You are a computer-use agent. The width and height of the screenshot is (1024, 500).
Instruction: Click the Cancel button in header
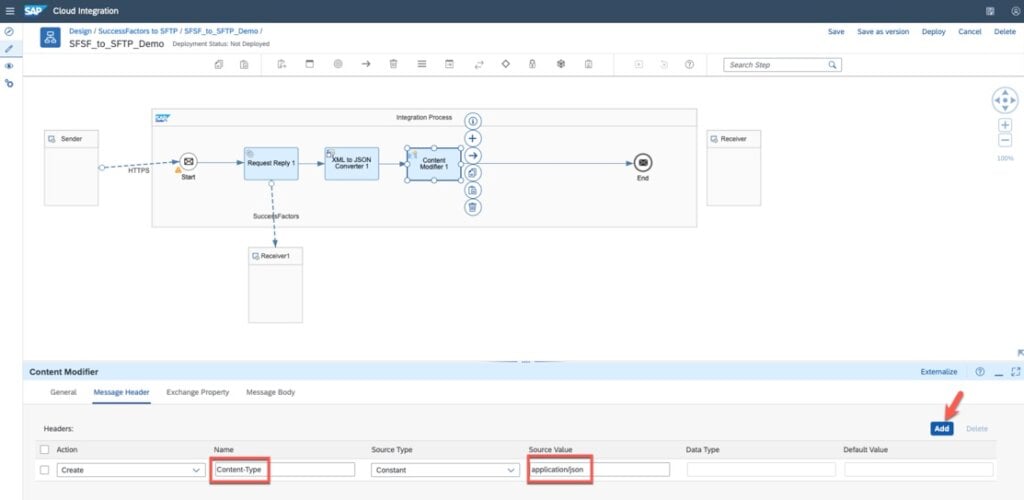[x=970, y=31]
